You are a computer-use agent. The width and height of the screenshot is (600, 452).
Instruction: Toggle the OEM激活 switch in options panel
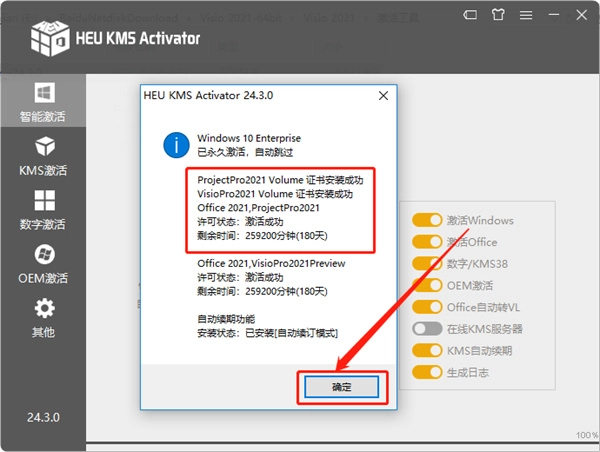(x=427, y=286)
